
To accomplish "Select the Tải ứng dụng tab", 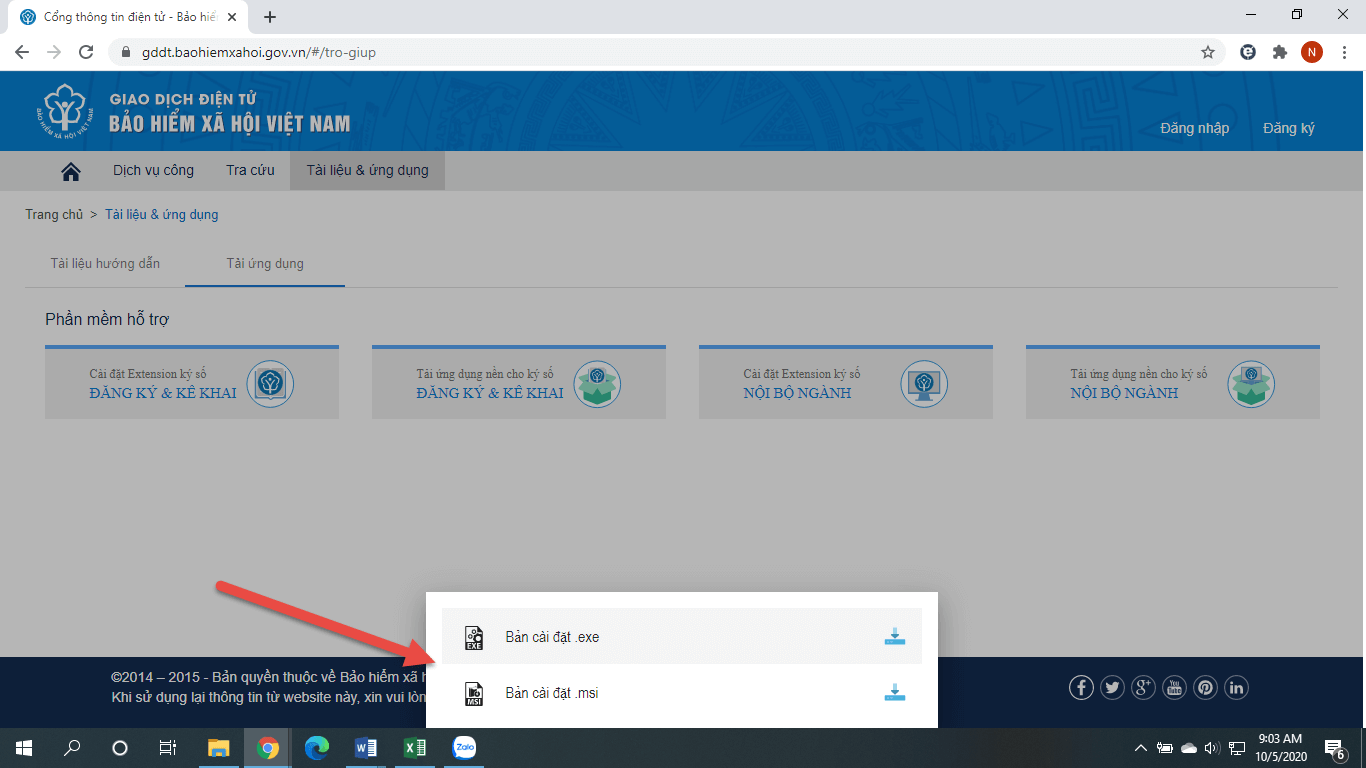I will coord(265,264).
